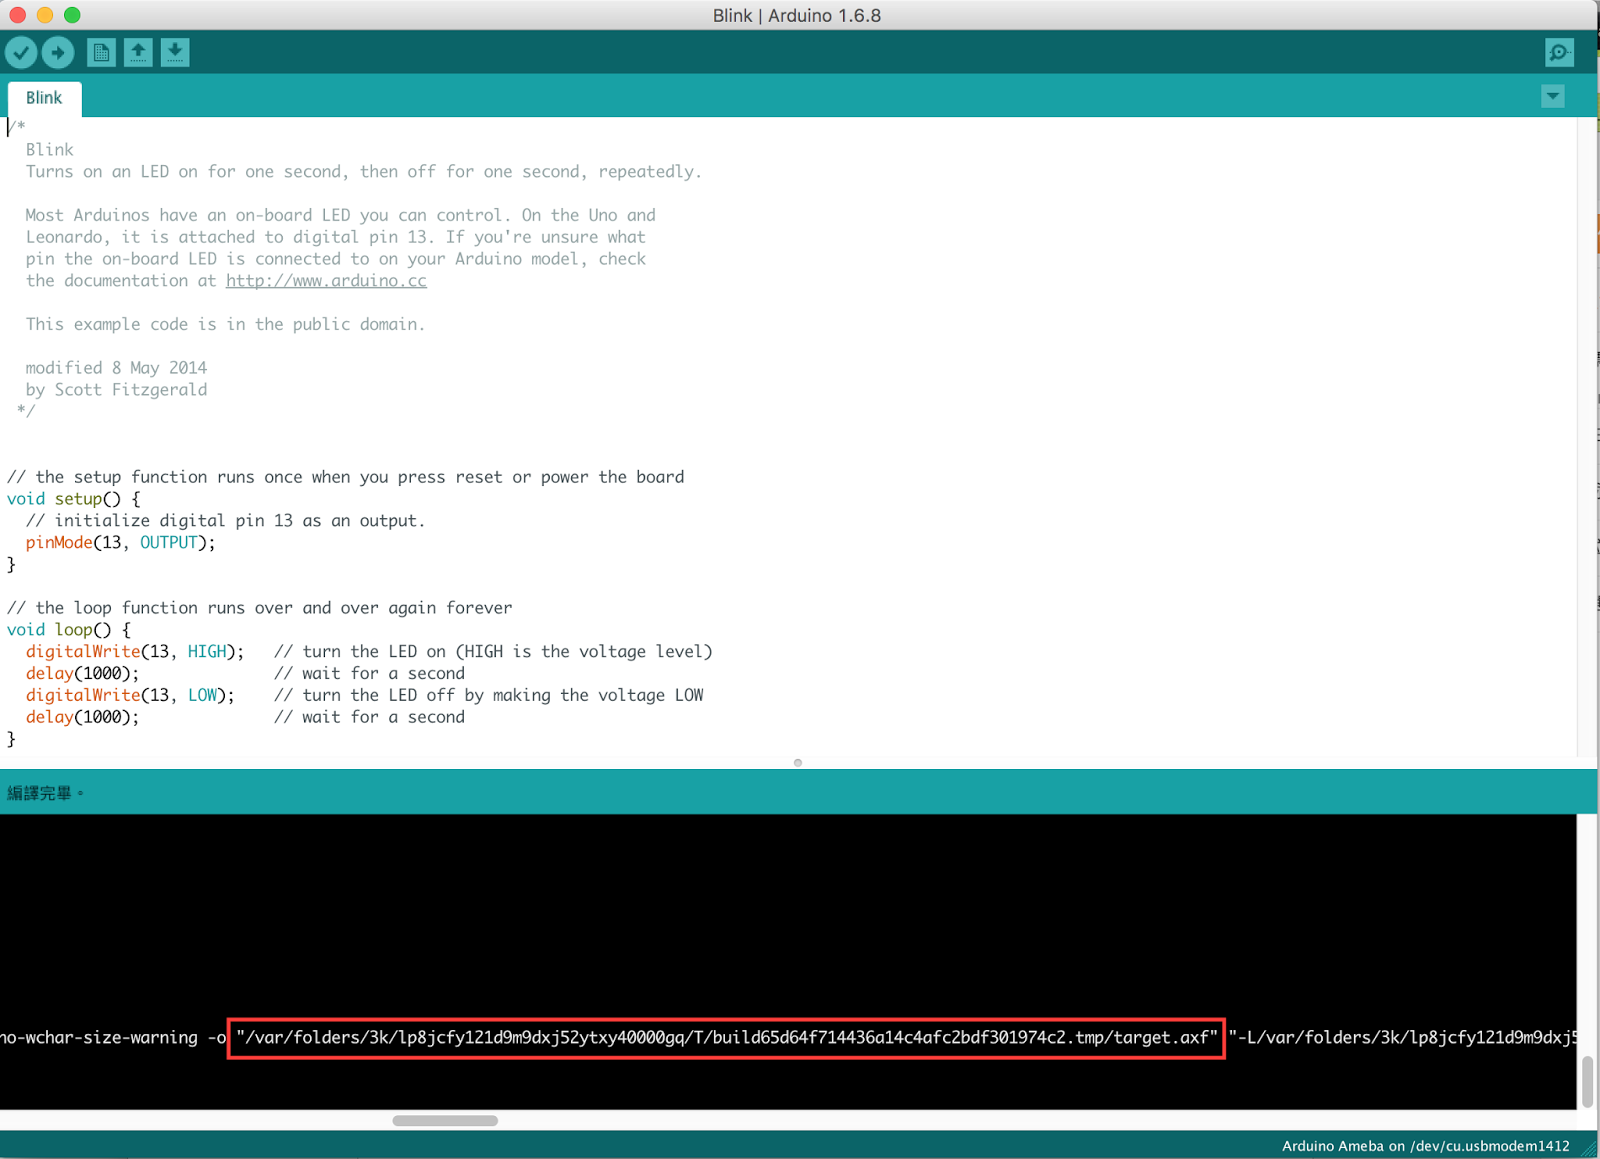Upload the sketch using the arrow icon

point(58,52)
